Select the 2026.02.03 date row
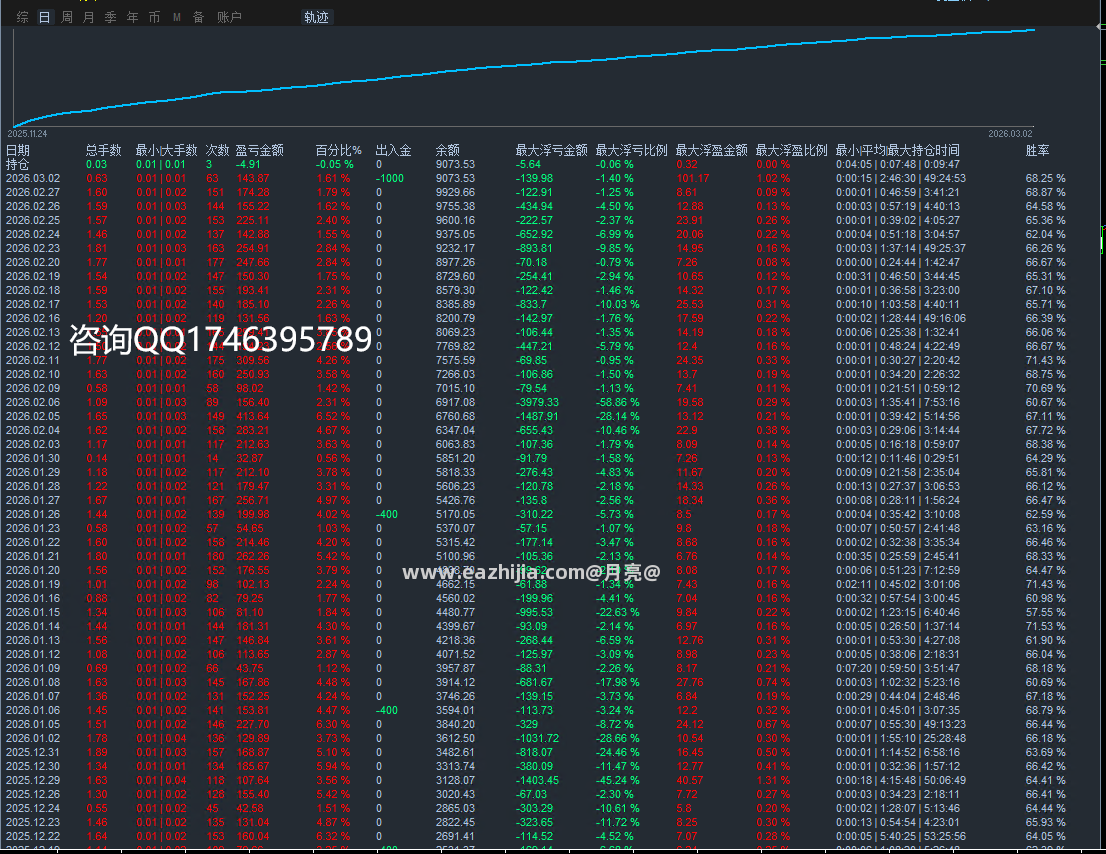1106x854 pixels. [x=33, y=444]
